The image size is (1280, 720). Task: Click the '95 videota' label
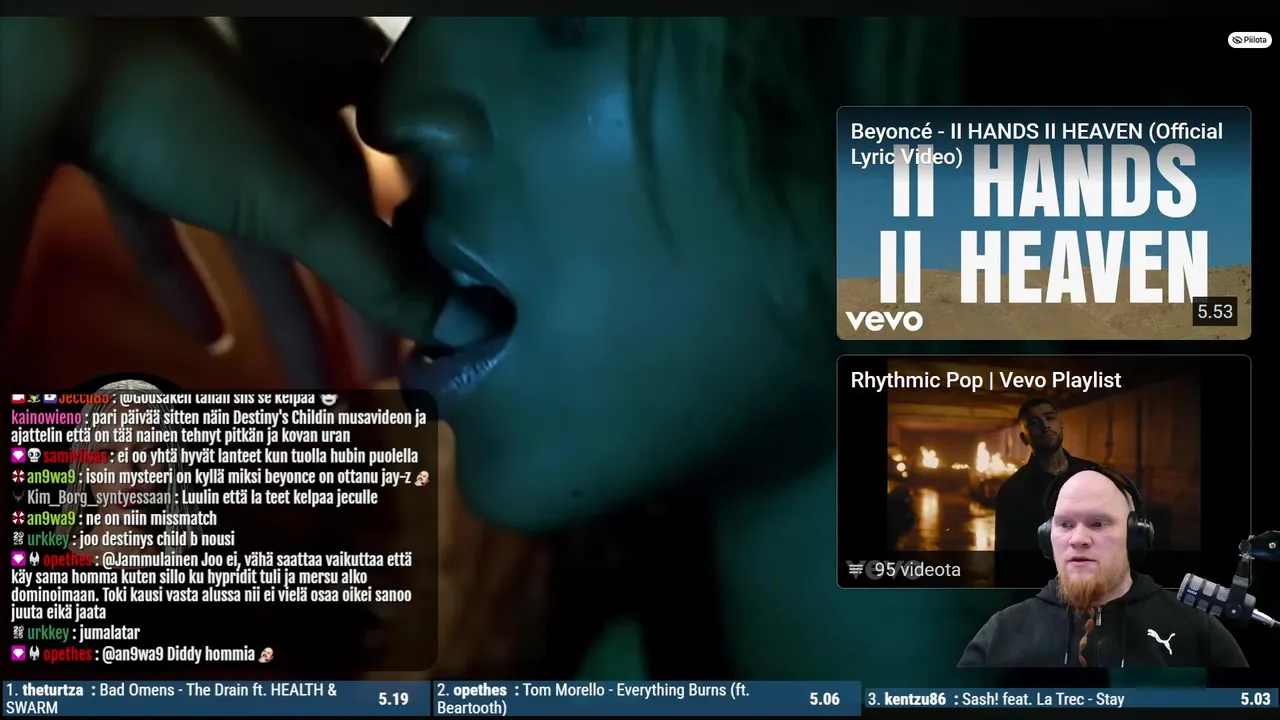coord(917,570)
